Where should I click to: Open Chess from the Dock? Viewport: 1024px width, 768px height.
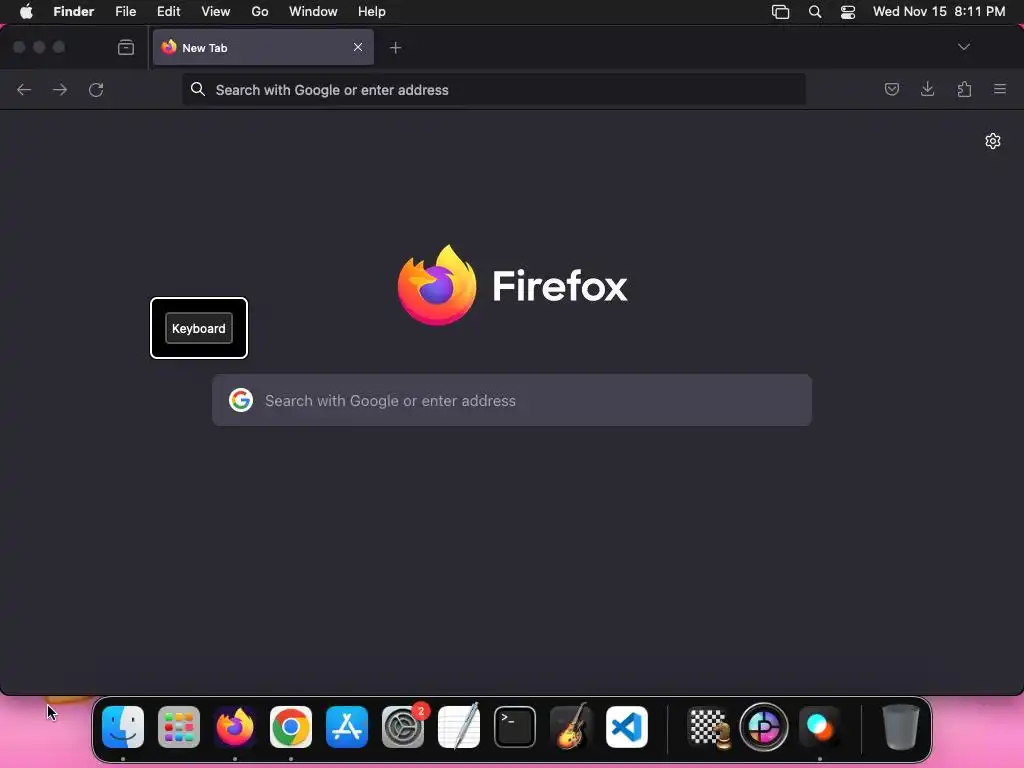click(x=710, y=727)
